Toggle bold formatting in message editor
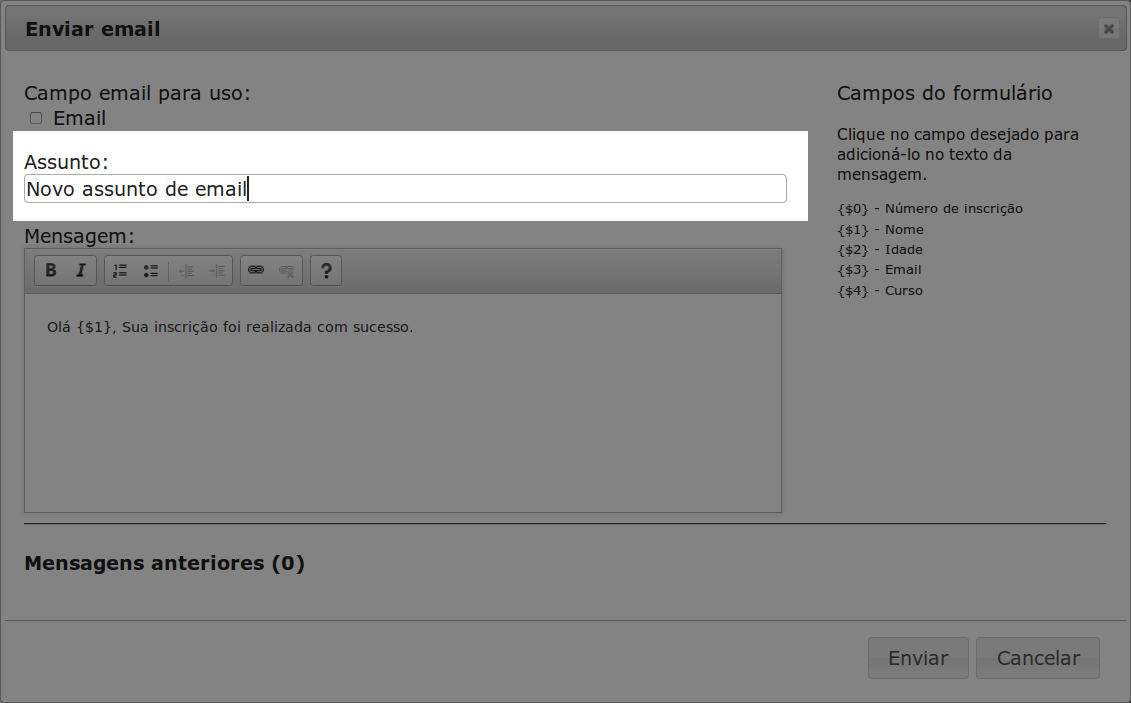1131x703 pixels. click(x=51, y=271)
